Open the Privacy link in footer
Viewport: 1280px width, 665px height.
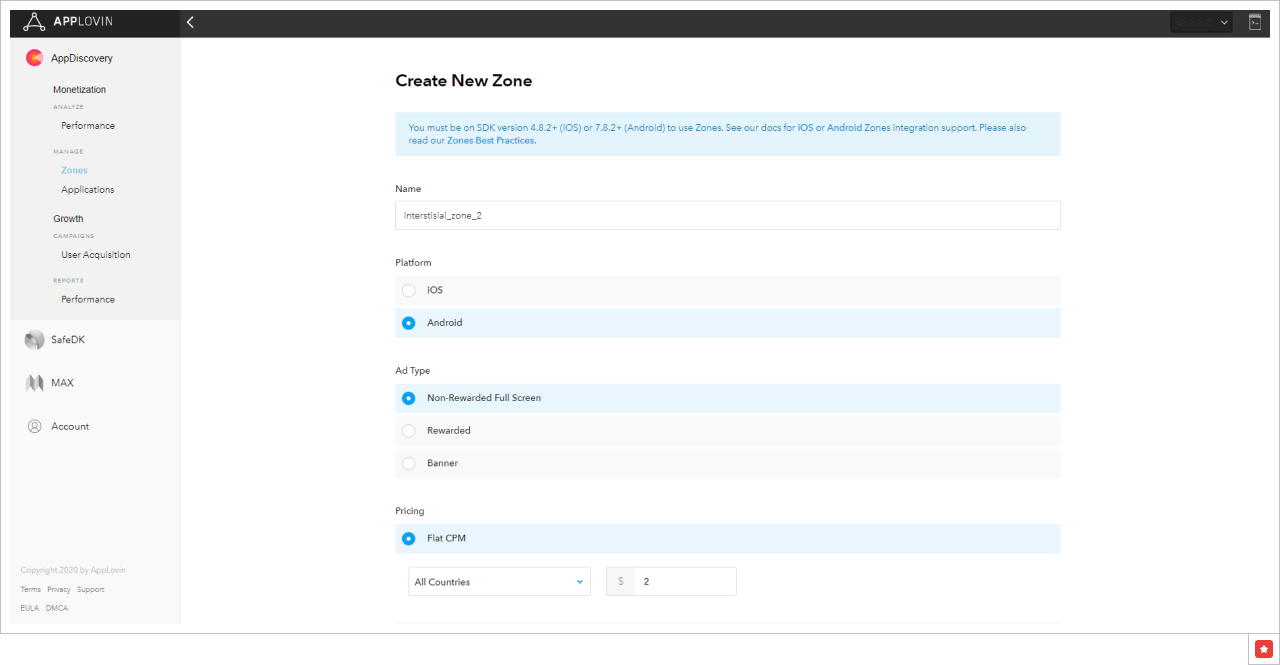point(59,590)
